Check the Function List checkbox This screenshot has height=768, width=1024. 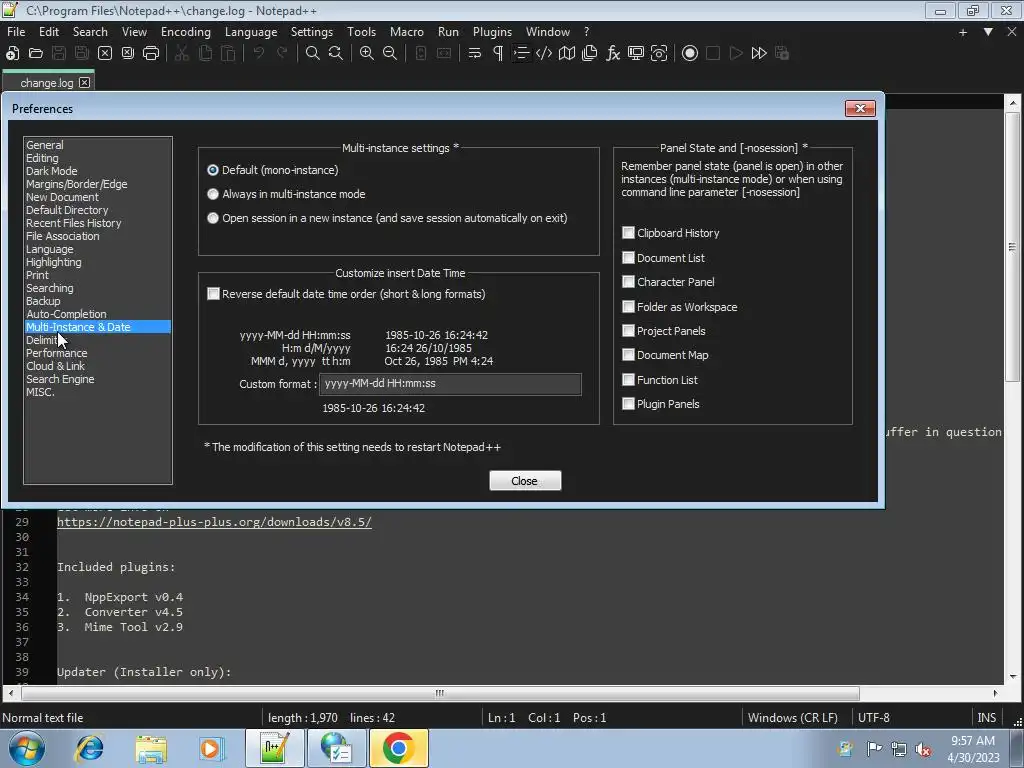(628, 379)
